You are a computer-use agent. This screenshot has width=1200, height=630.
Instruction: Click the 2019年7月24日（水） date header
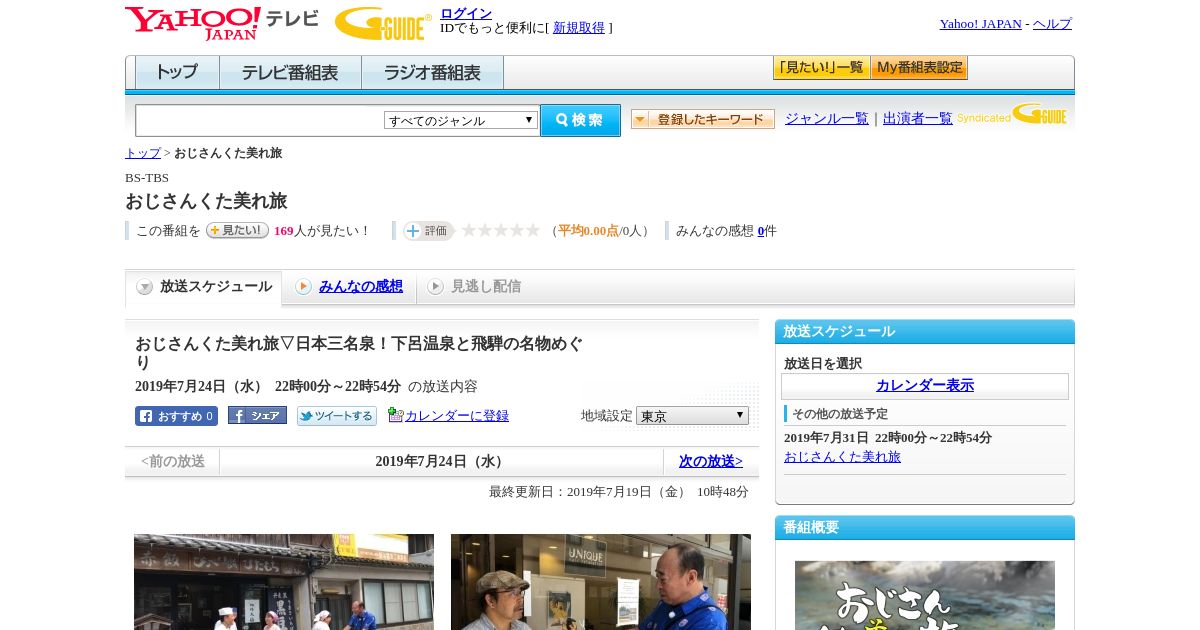click(441, 461)
